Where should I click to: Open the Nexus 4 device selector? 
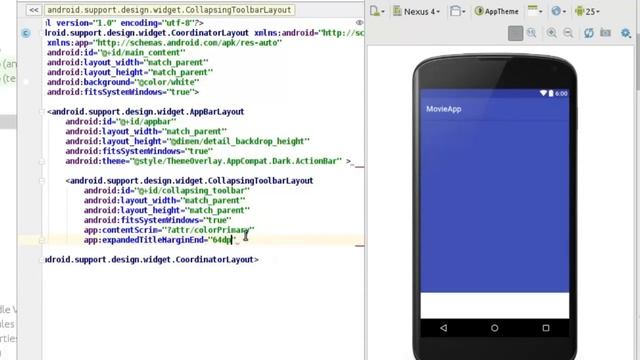pos(416,11)
